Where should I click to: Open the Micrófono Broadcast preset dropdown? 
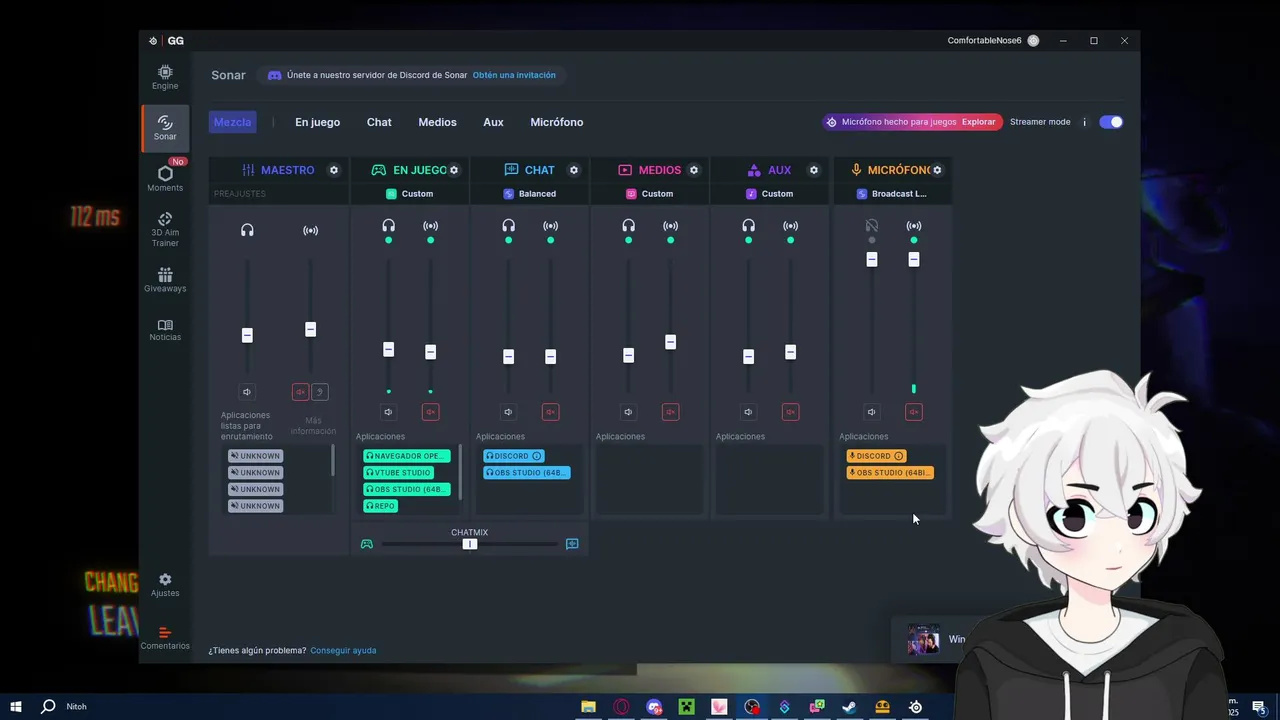click(892, 194)
